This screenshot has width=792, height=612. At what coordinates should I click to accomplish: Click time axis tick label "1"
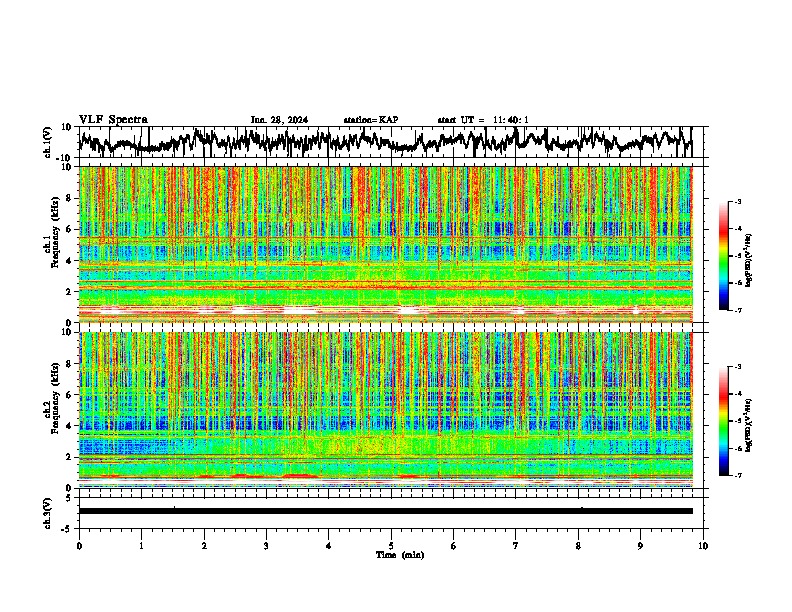(x=141, y=546)
